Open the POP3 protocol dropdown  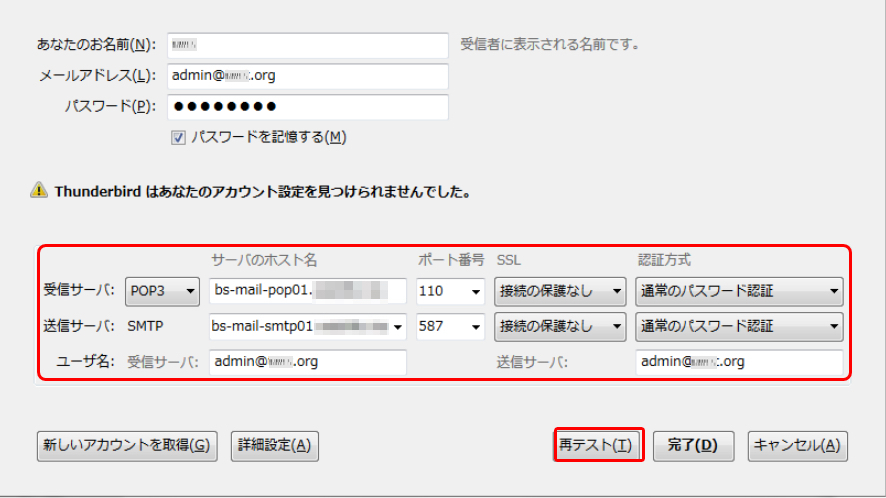(162, 292)
